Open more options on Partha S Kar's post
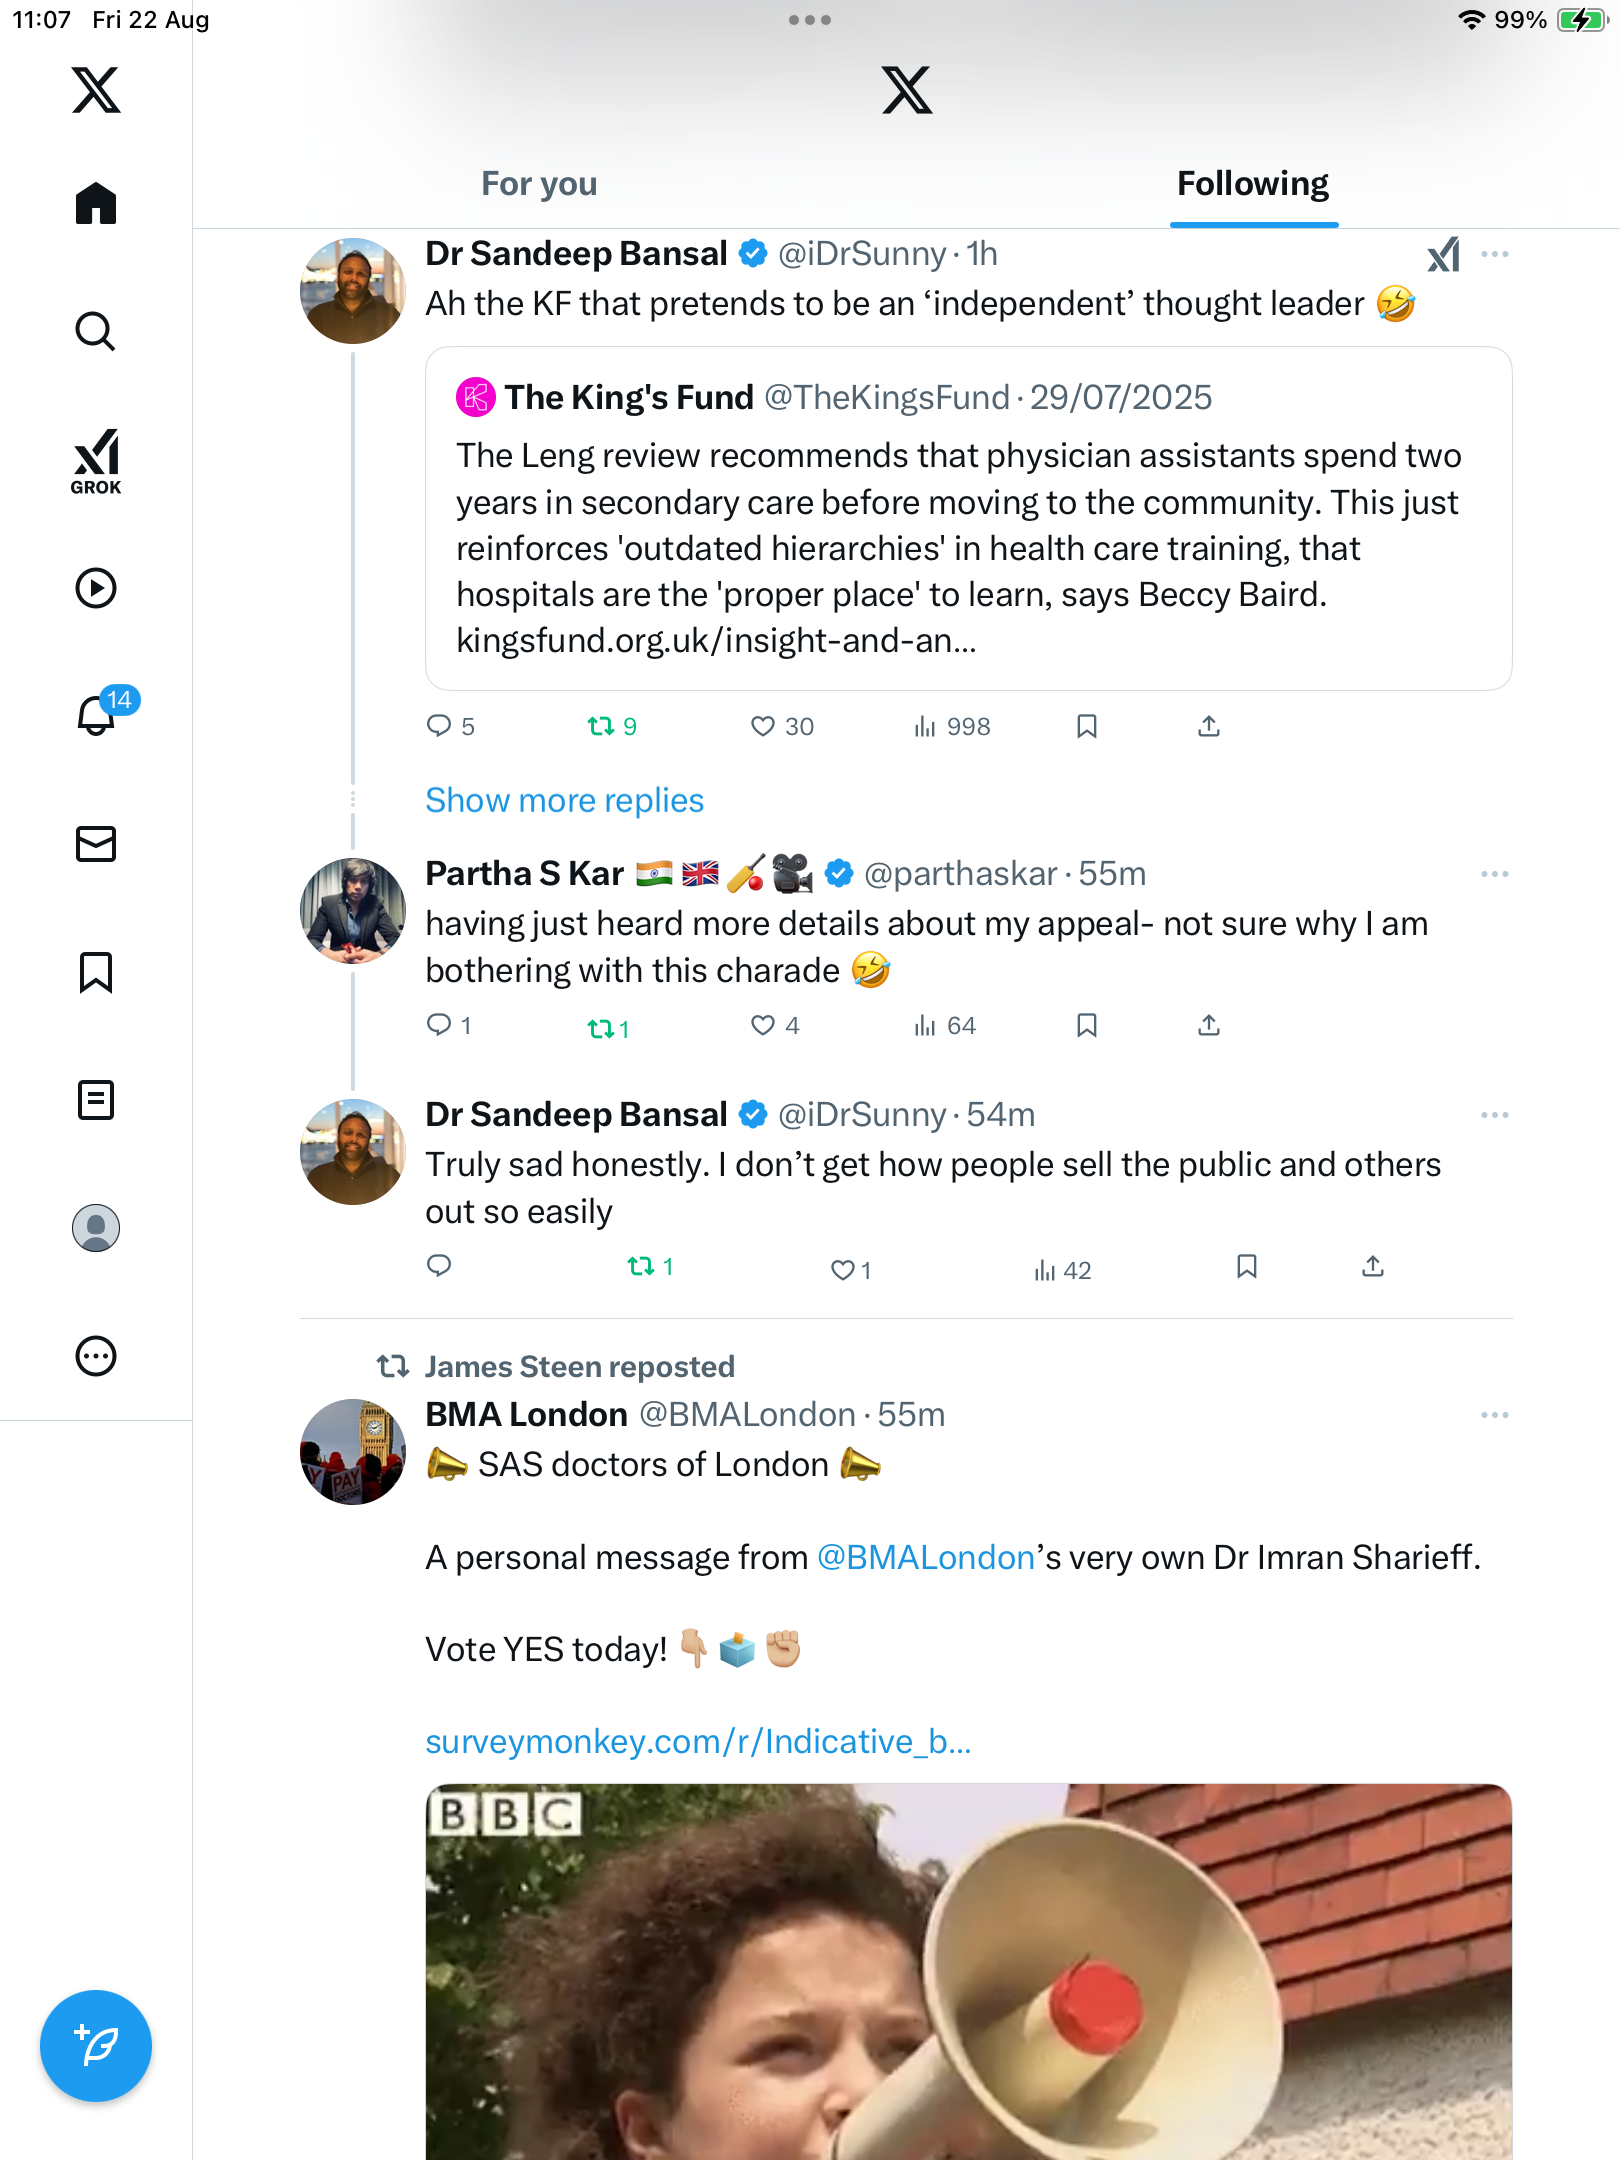This screenshot has width=1620, height=2160. click(1494, 874)
